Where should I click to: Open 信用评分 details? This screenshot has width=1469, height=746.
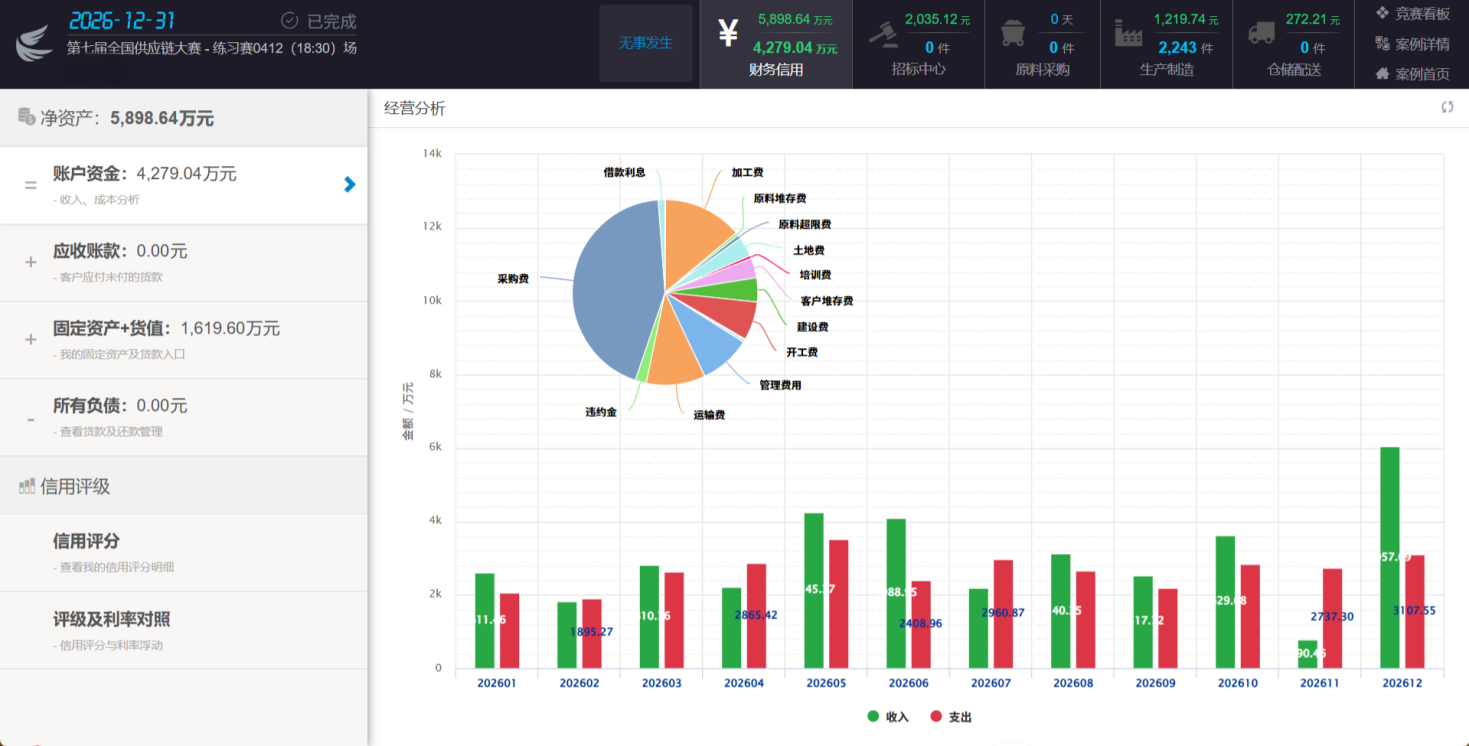pos(184,552)
